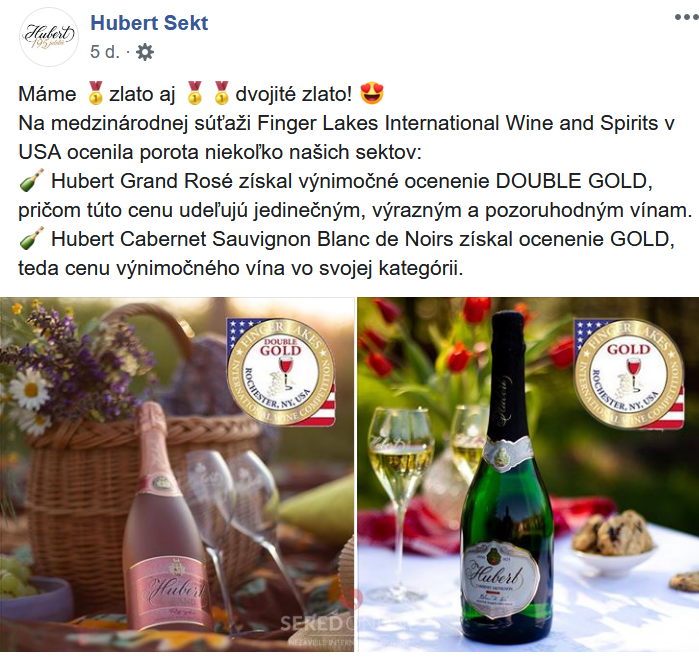Click the Gold Finger Lakes medal badge
The width and height of the screenshot is (699, 665).
(629, 373)
